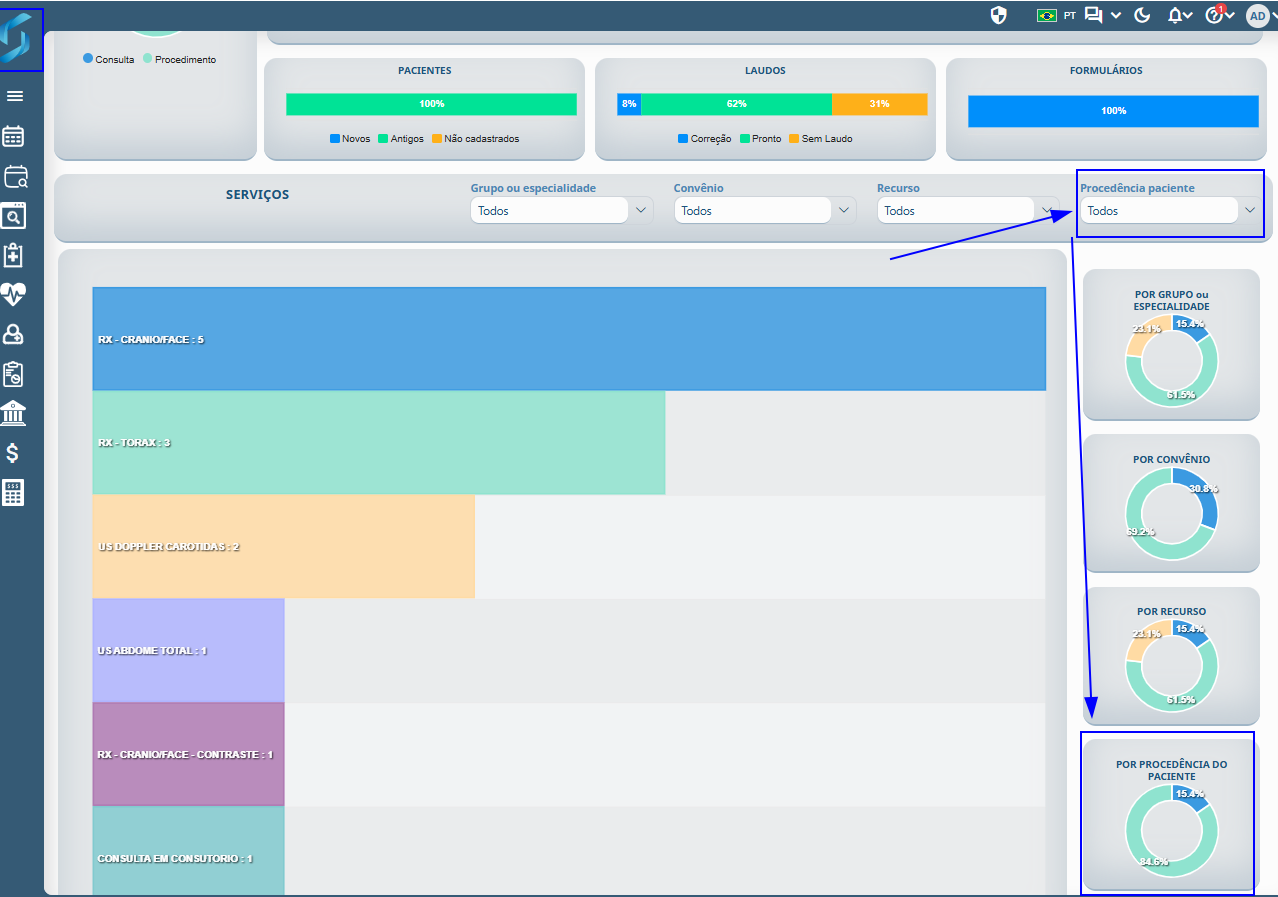1278x897 pixels.
Task: Open the hamburger menu in sidebar
Action: 15,96
